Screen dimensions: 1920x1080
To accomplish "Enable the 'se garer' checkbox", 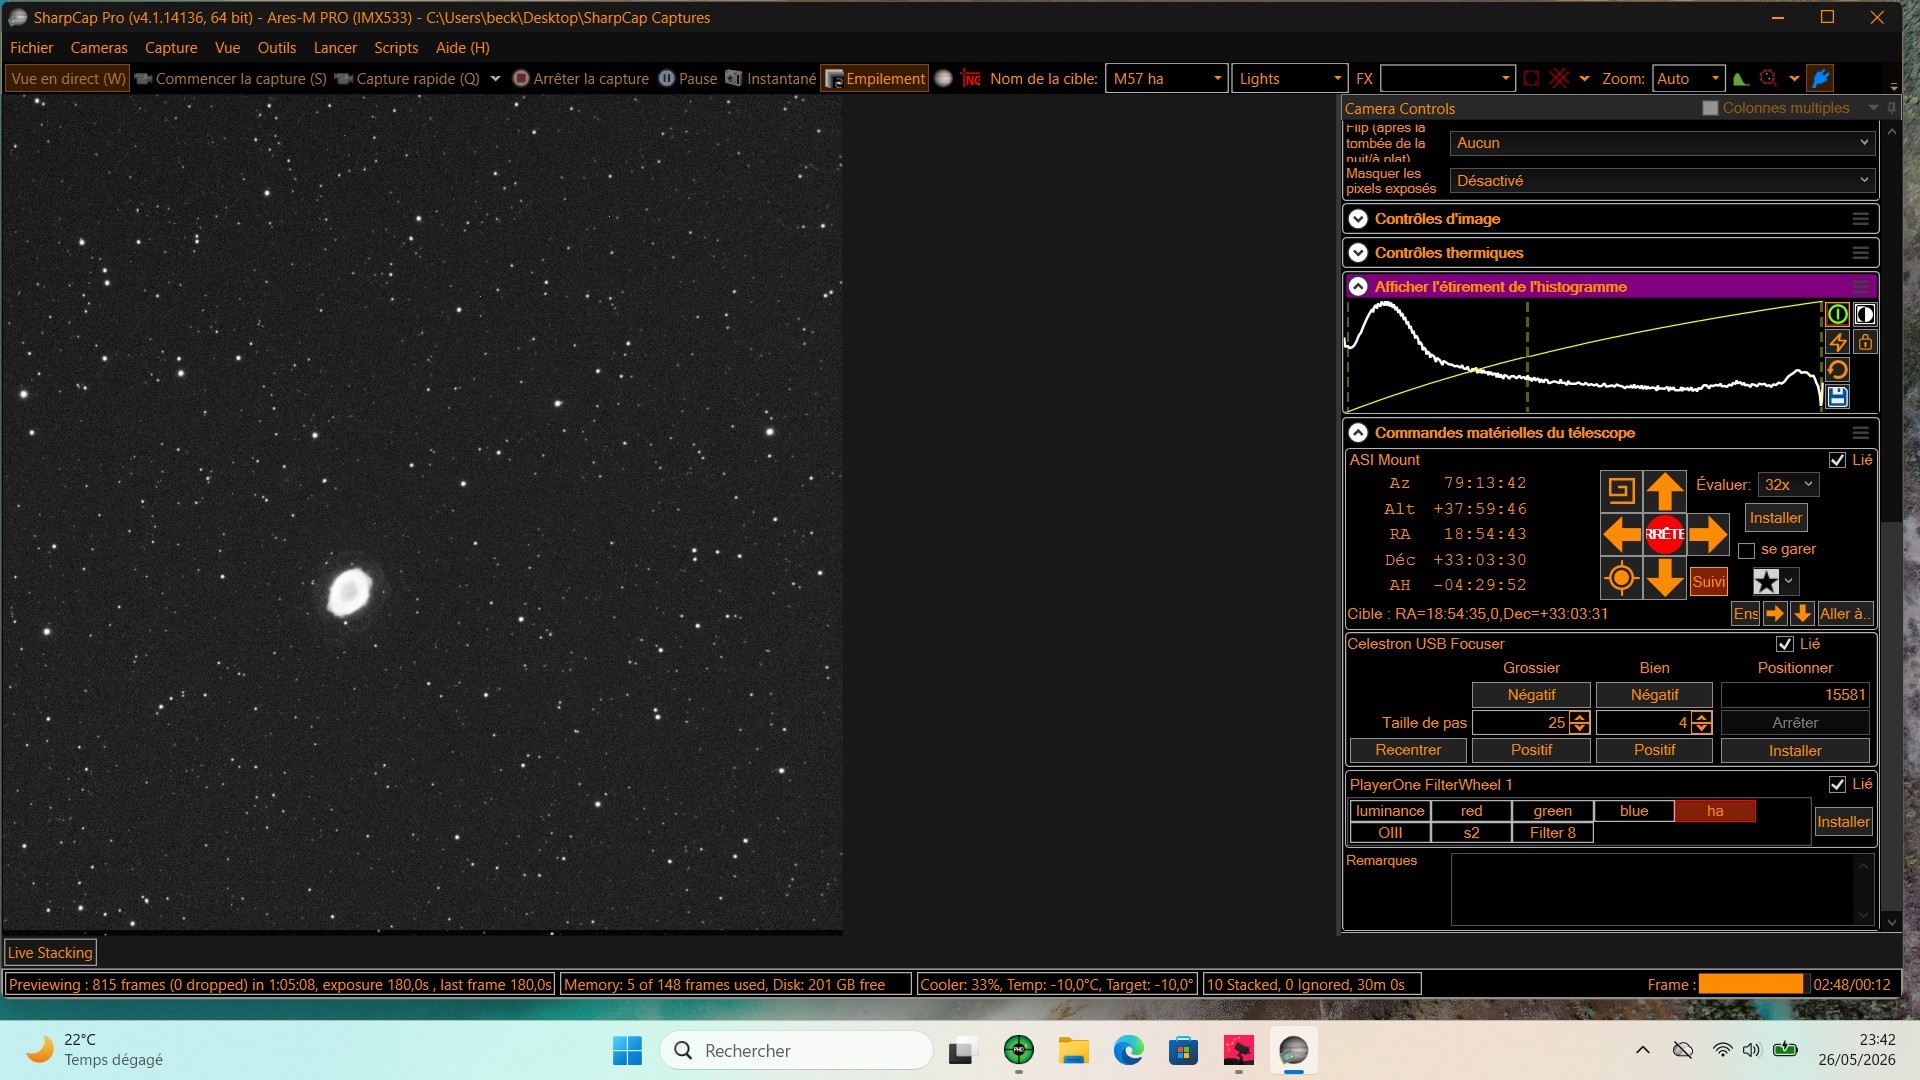I will coord(1747,550).
